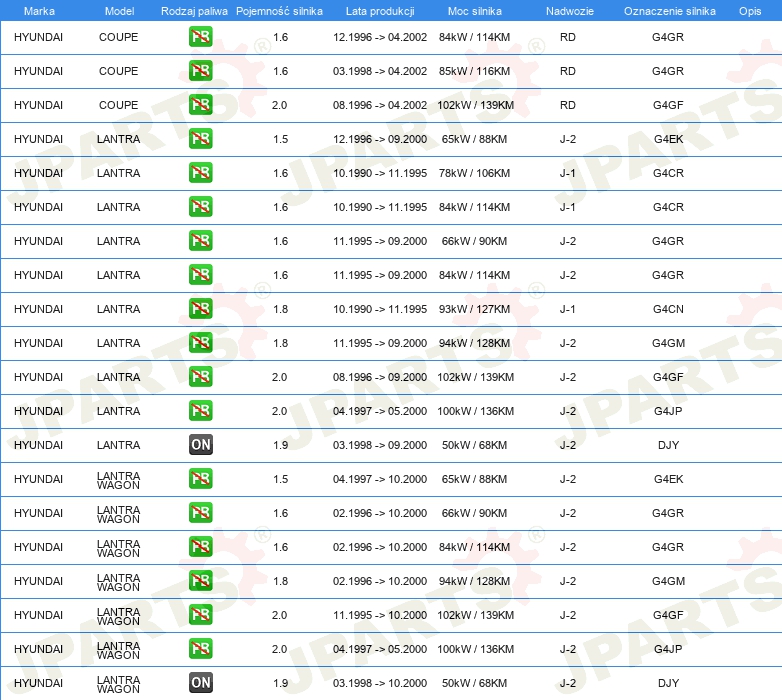Viewport: 782px width, 700px height.
Task: Click the Moc silnika column header
Action: (474, 11)
